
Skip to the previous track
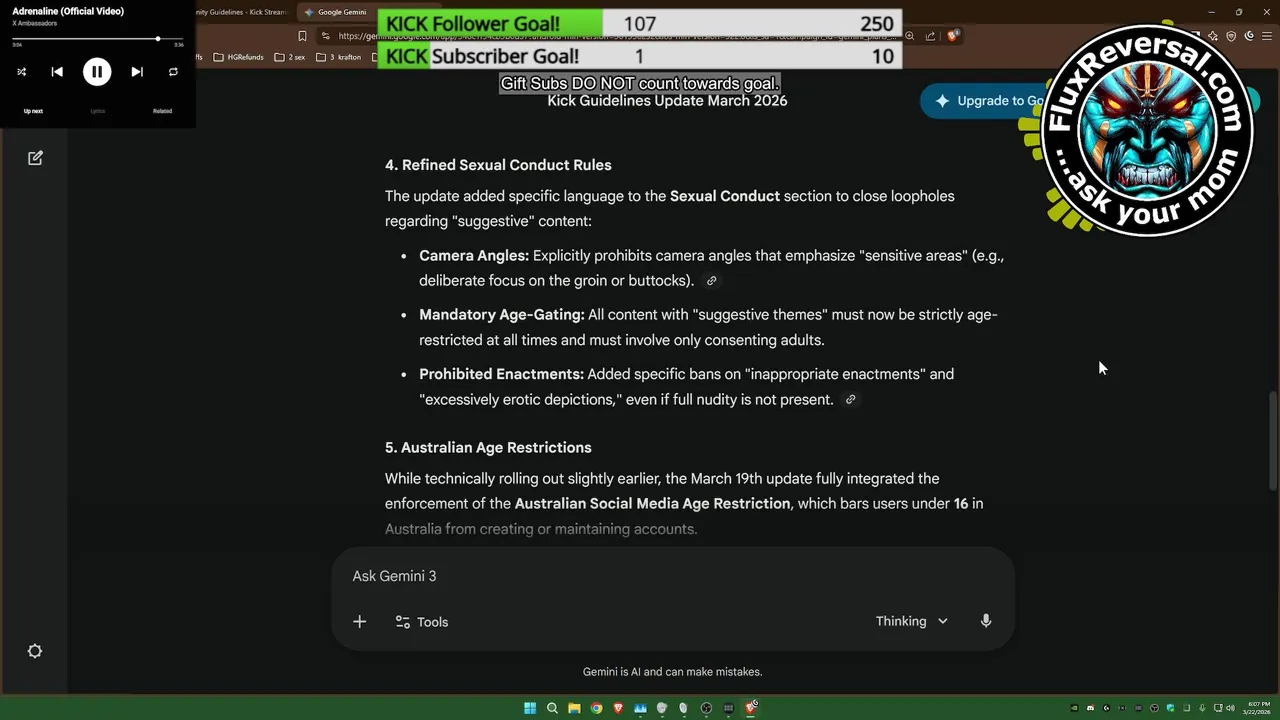point(57,71)
